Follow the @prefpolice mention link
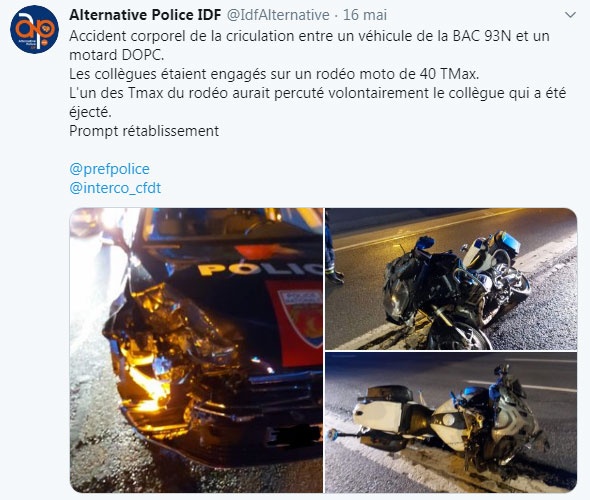 click(109, 169)
